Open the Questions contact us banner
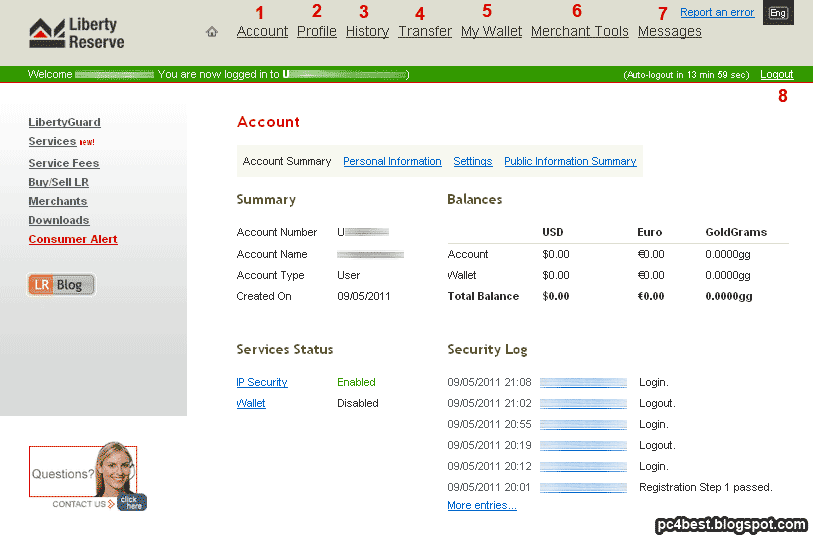The image size is (813, 539). tap(88, 476)
